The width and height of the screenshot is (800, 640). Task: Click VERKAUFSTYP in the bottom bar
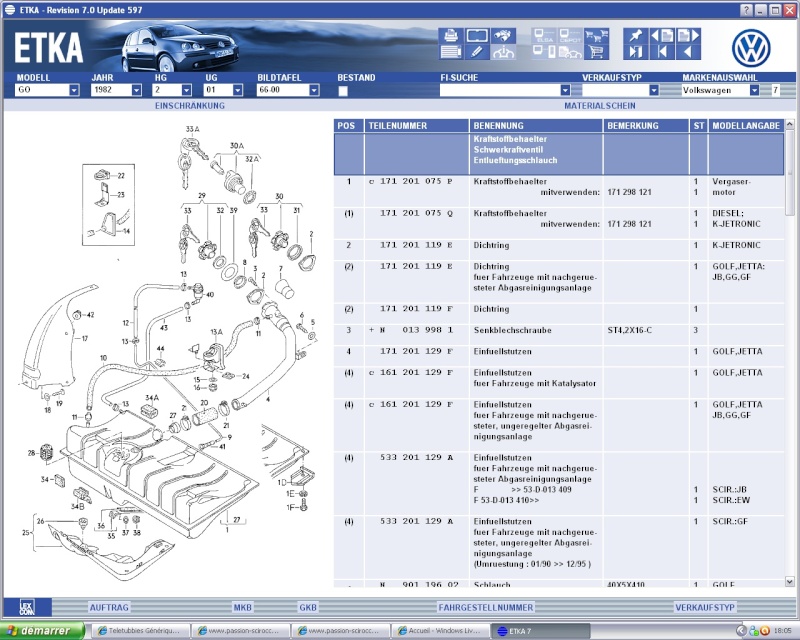pos(705,607)
